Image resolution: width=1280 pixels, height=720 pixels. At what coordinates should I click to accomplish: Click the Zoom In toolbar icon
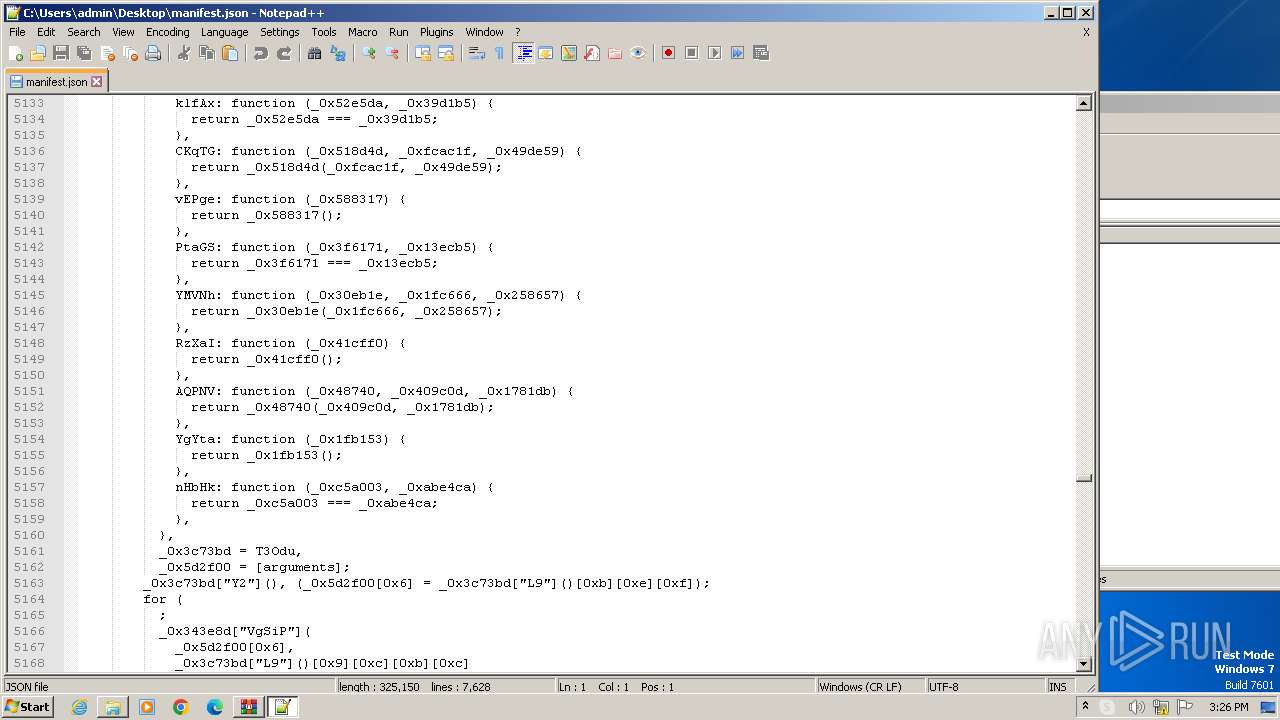369,53
